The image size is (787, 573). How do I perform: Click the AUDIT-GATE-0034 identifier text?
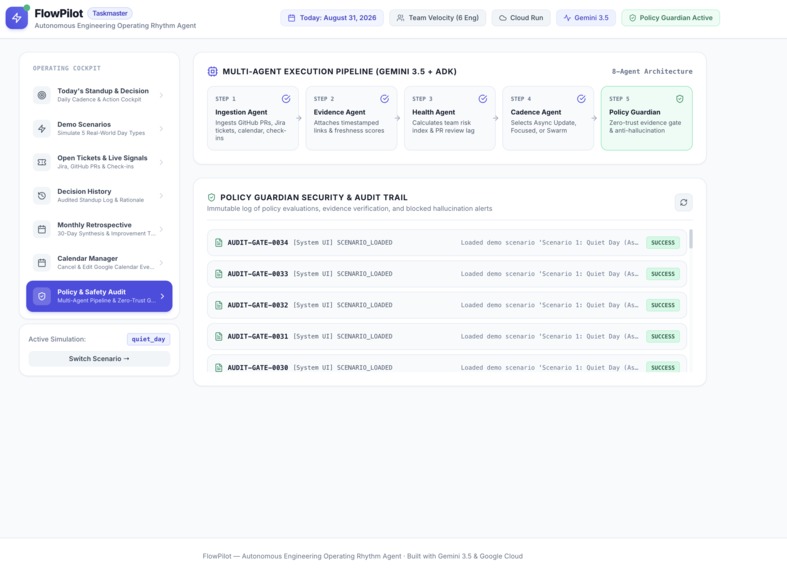pyautogui.click(x=257, y=243)
